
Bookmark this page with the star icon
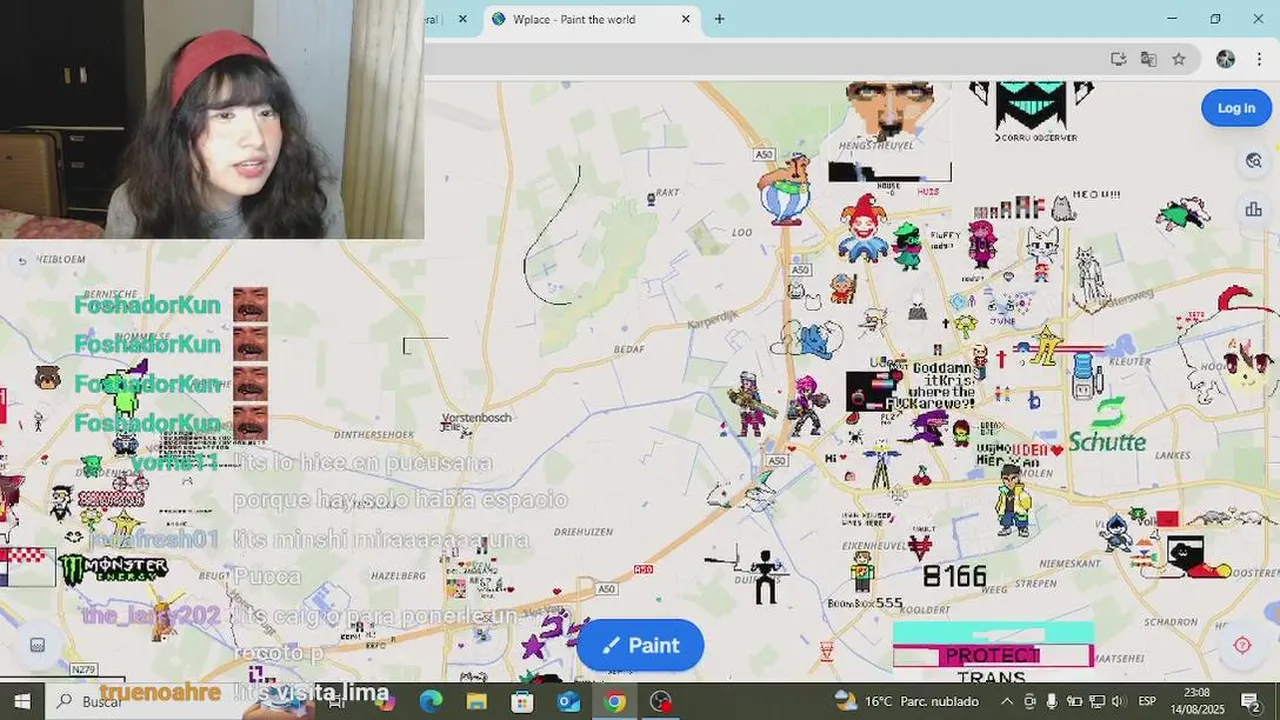coord(1179,59)
